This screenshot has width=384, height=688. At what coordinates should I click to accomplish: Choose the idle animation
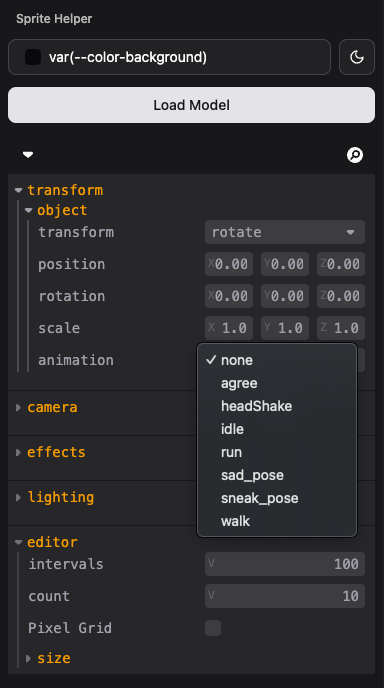(277, 429)
